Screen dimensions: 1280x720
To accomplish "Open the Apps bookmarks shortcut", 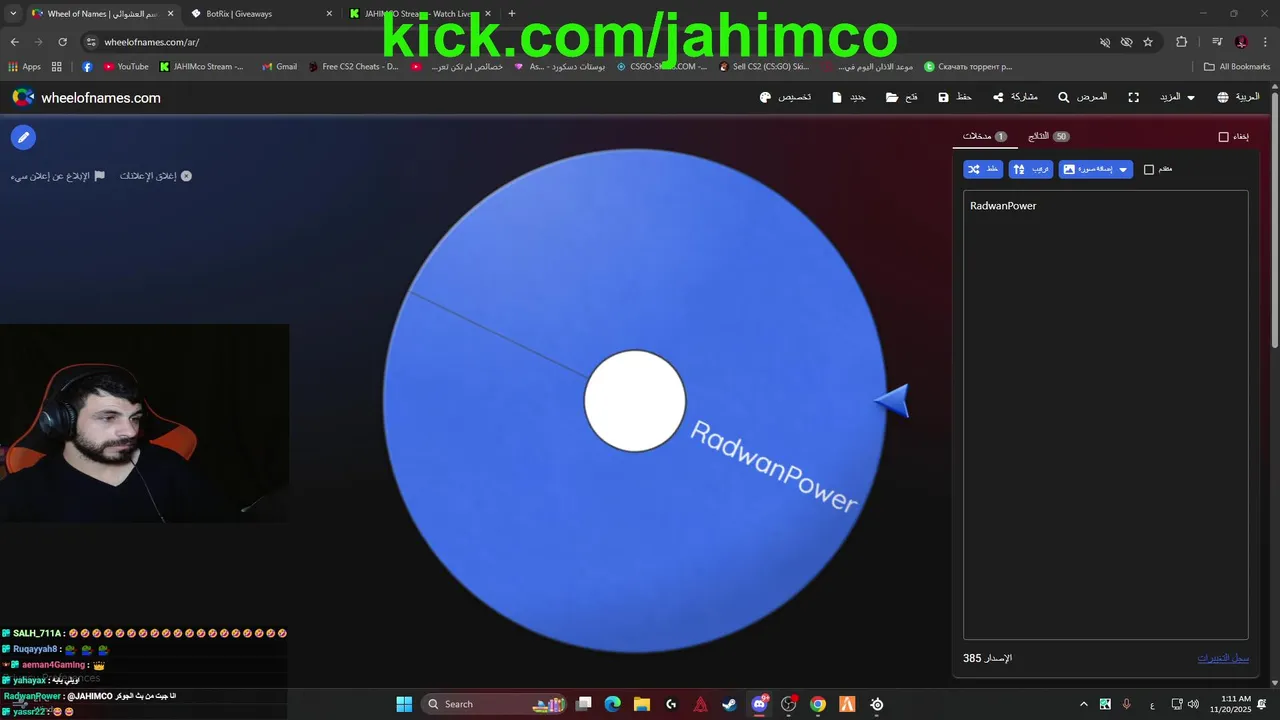I will point(24,67).
